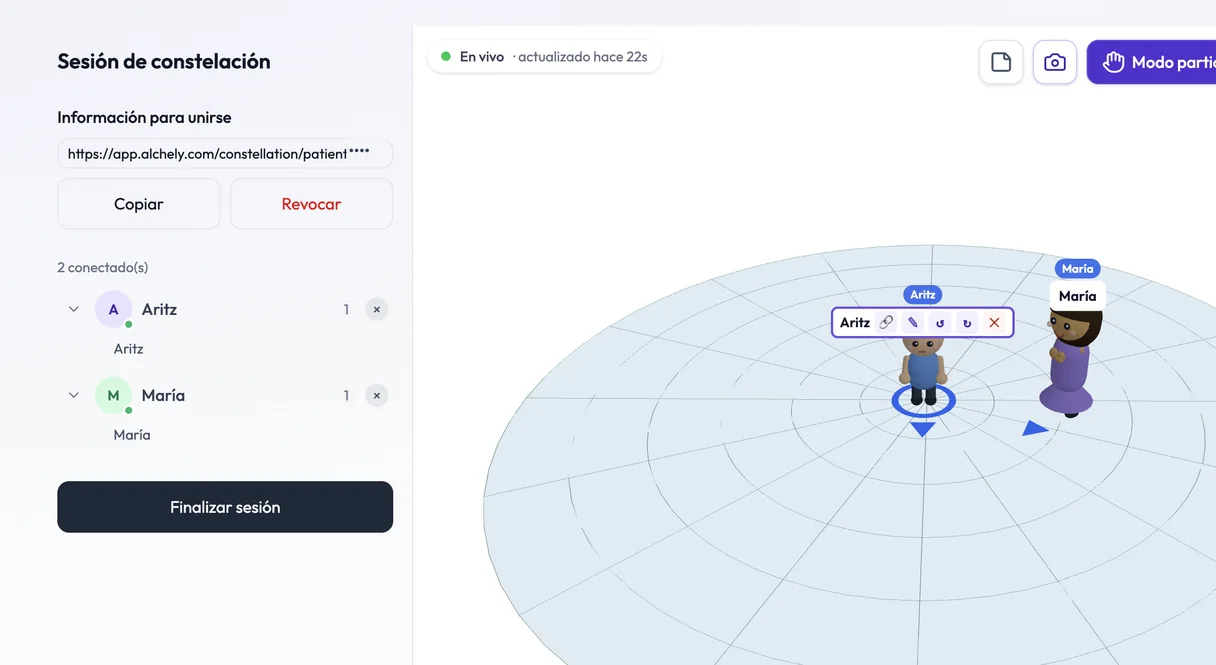Take a snapshot with the camera button
The image size is (1216, 665).
click(1055, 62)
